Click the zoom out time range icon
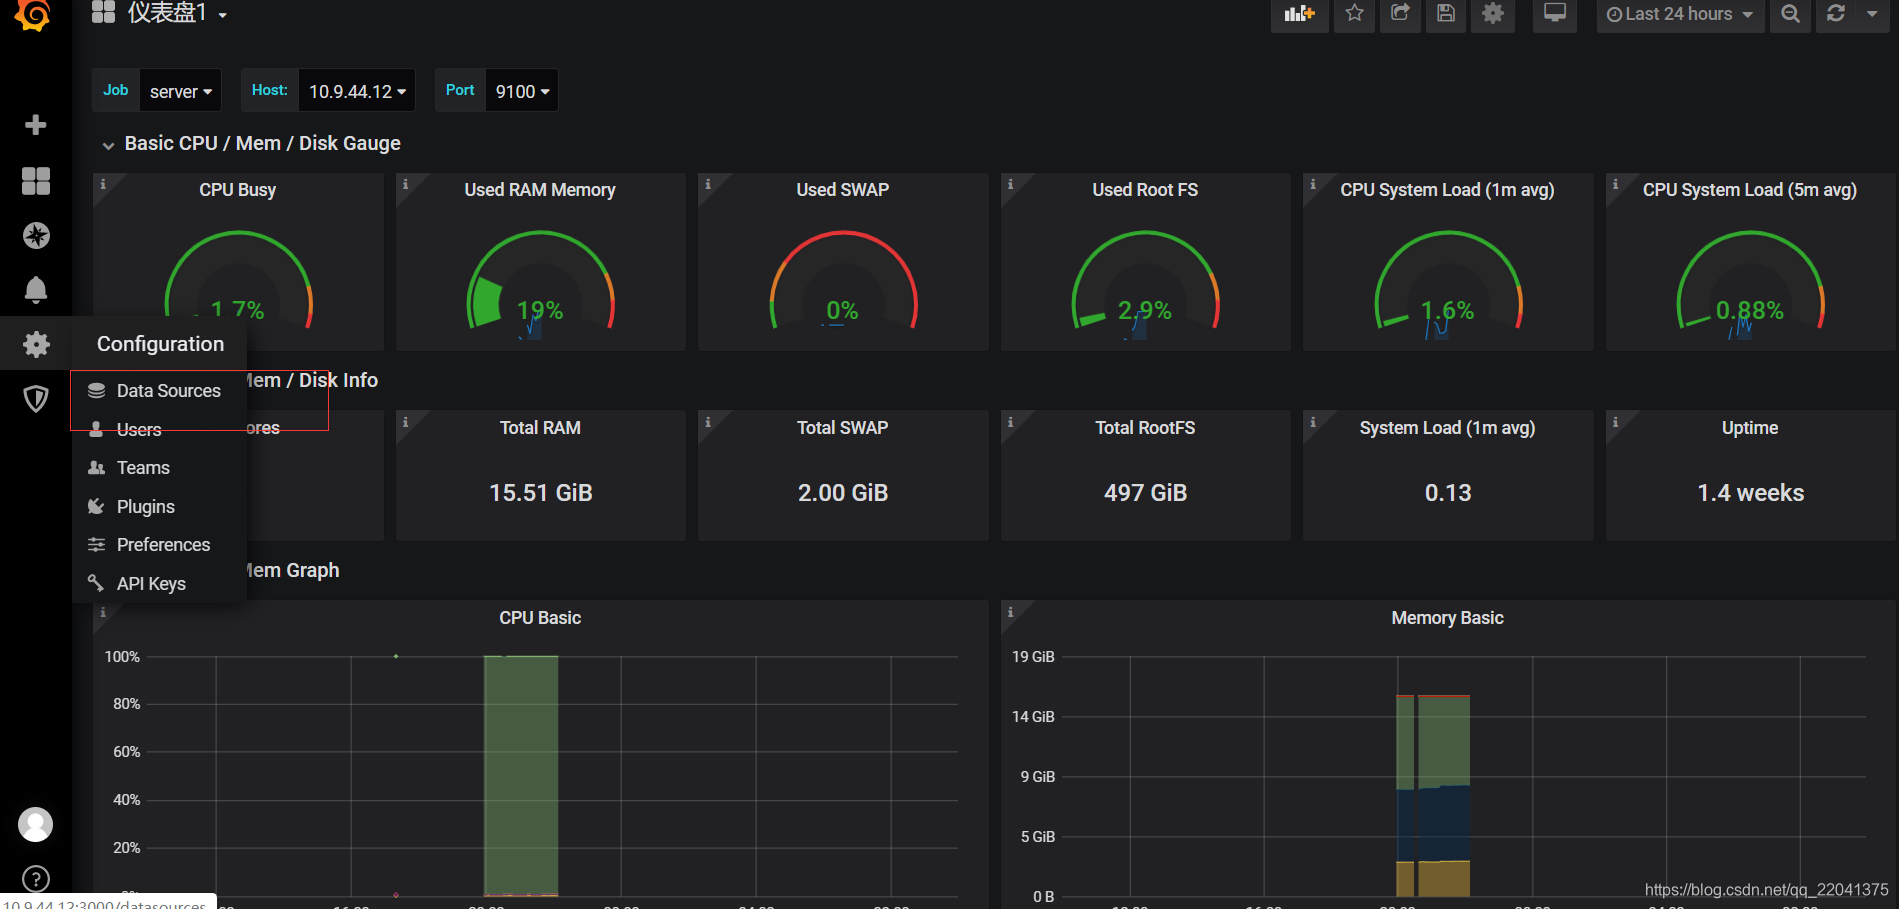This screenshot has width=1899, height=909. (1790, 14)
